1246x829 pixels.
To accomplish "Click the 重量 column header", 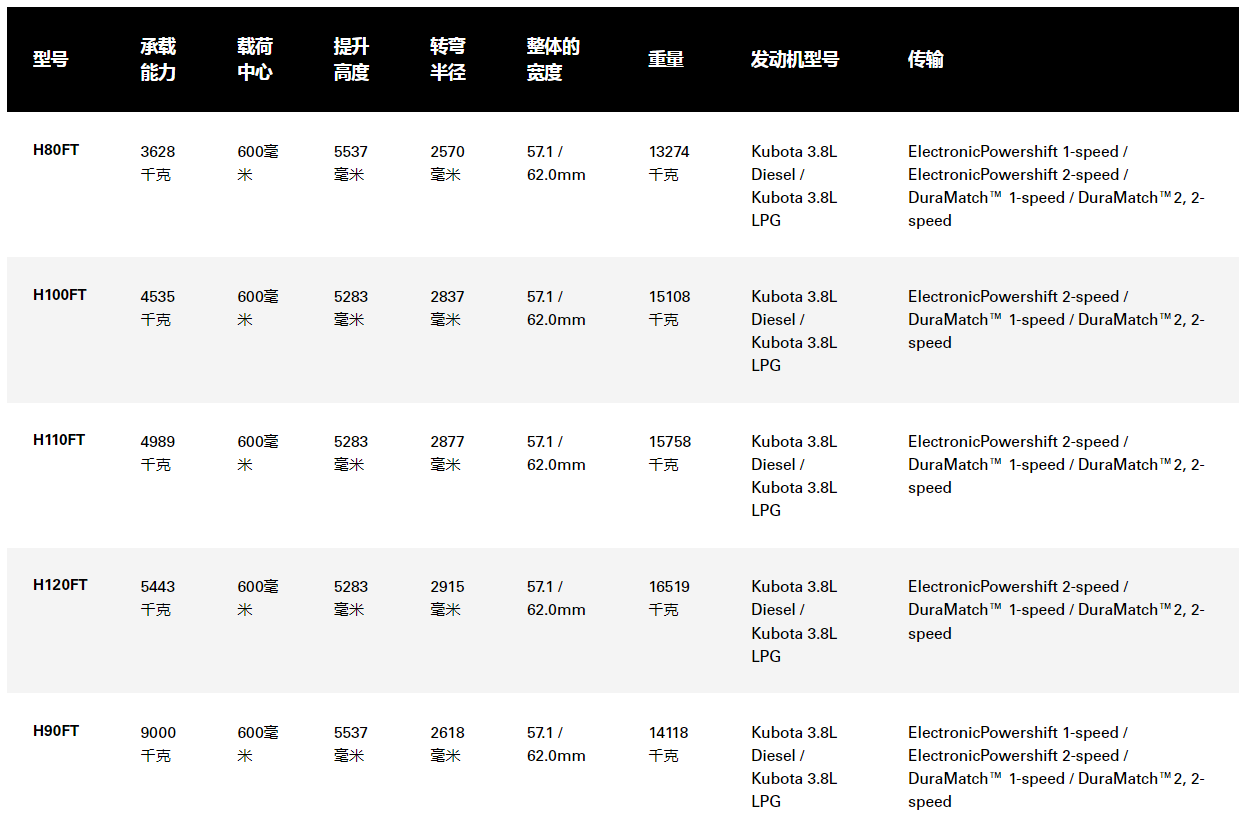I will tap(666, 60).
